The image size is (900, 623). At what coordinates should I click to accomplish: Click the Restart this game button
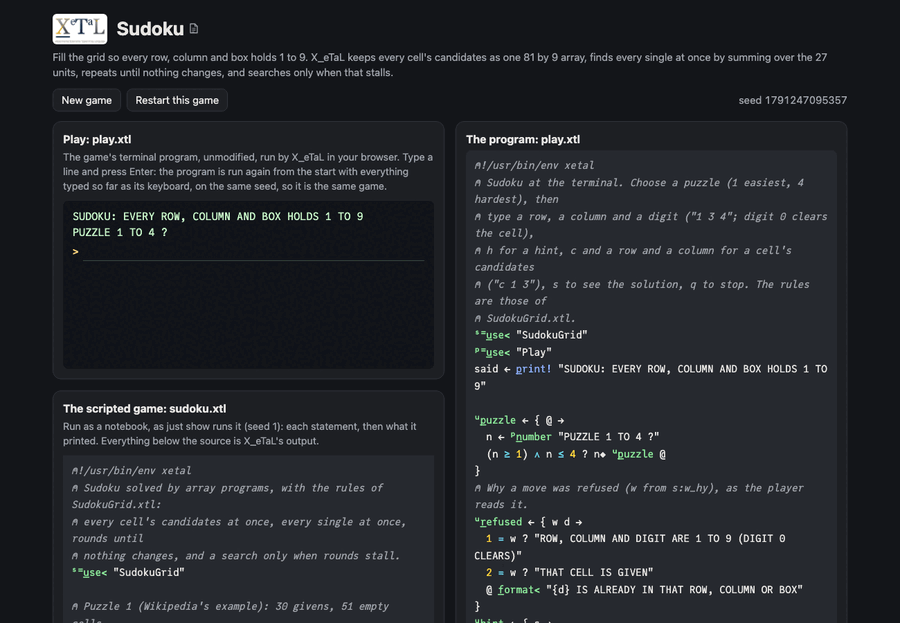pyautogui.click(x=177, y=100)
